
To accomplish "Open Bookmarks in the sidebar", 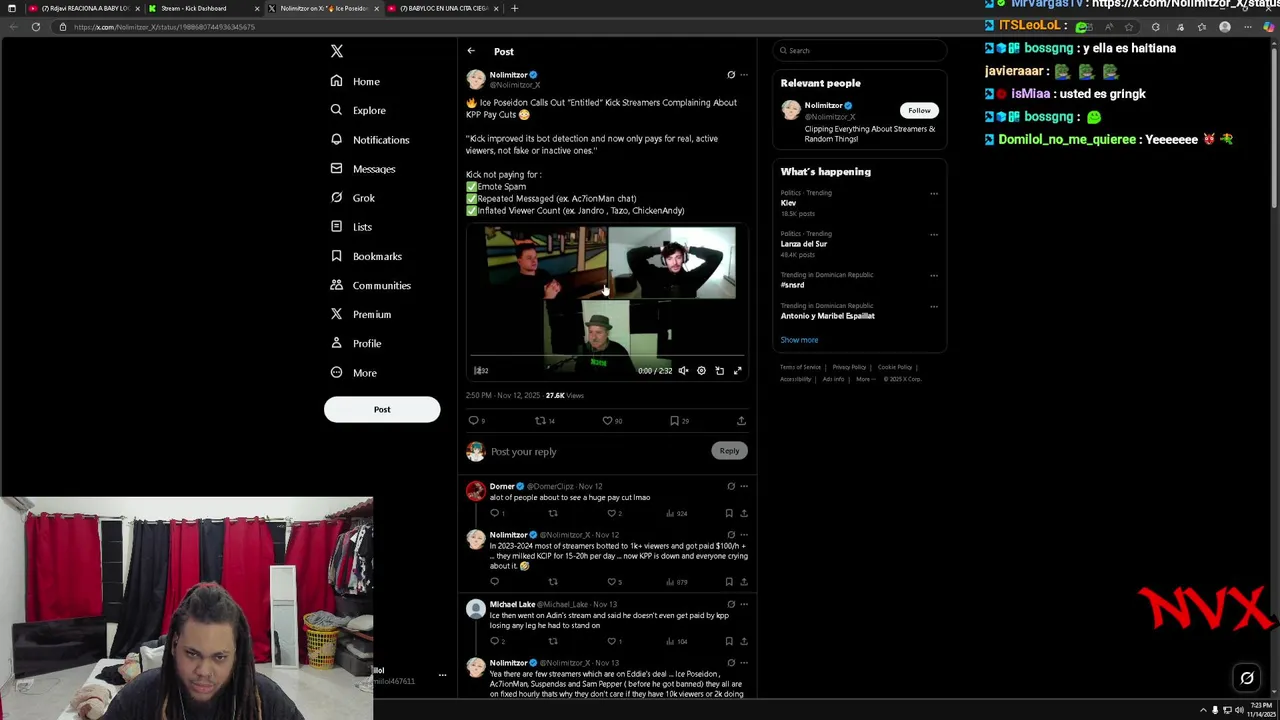I will (x=366, y=256).
